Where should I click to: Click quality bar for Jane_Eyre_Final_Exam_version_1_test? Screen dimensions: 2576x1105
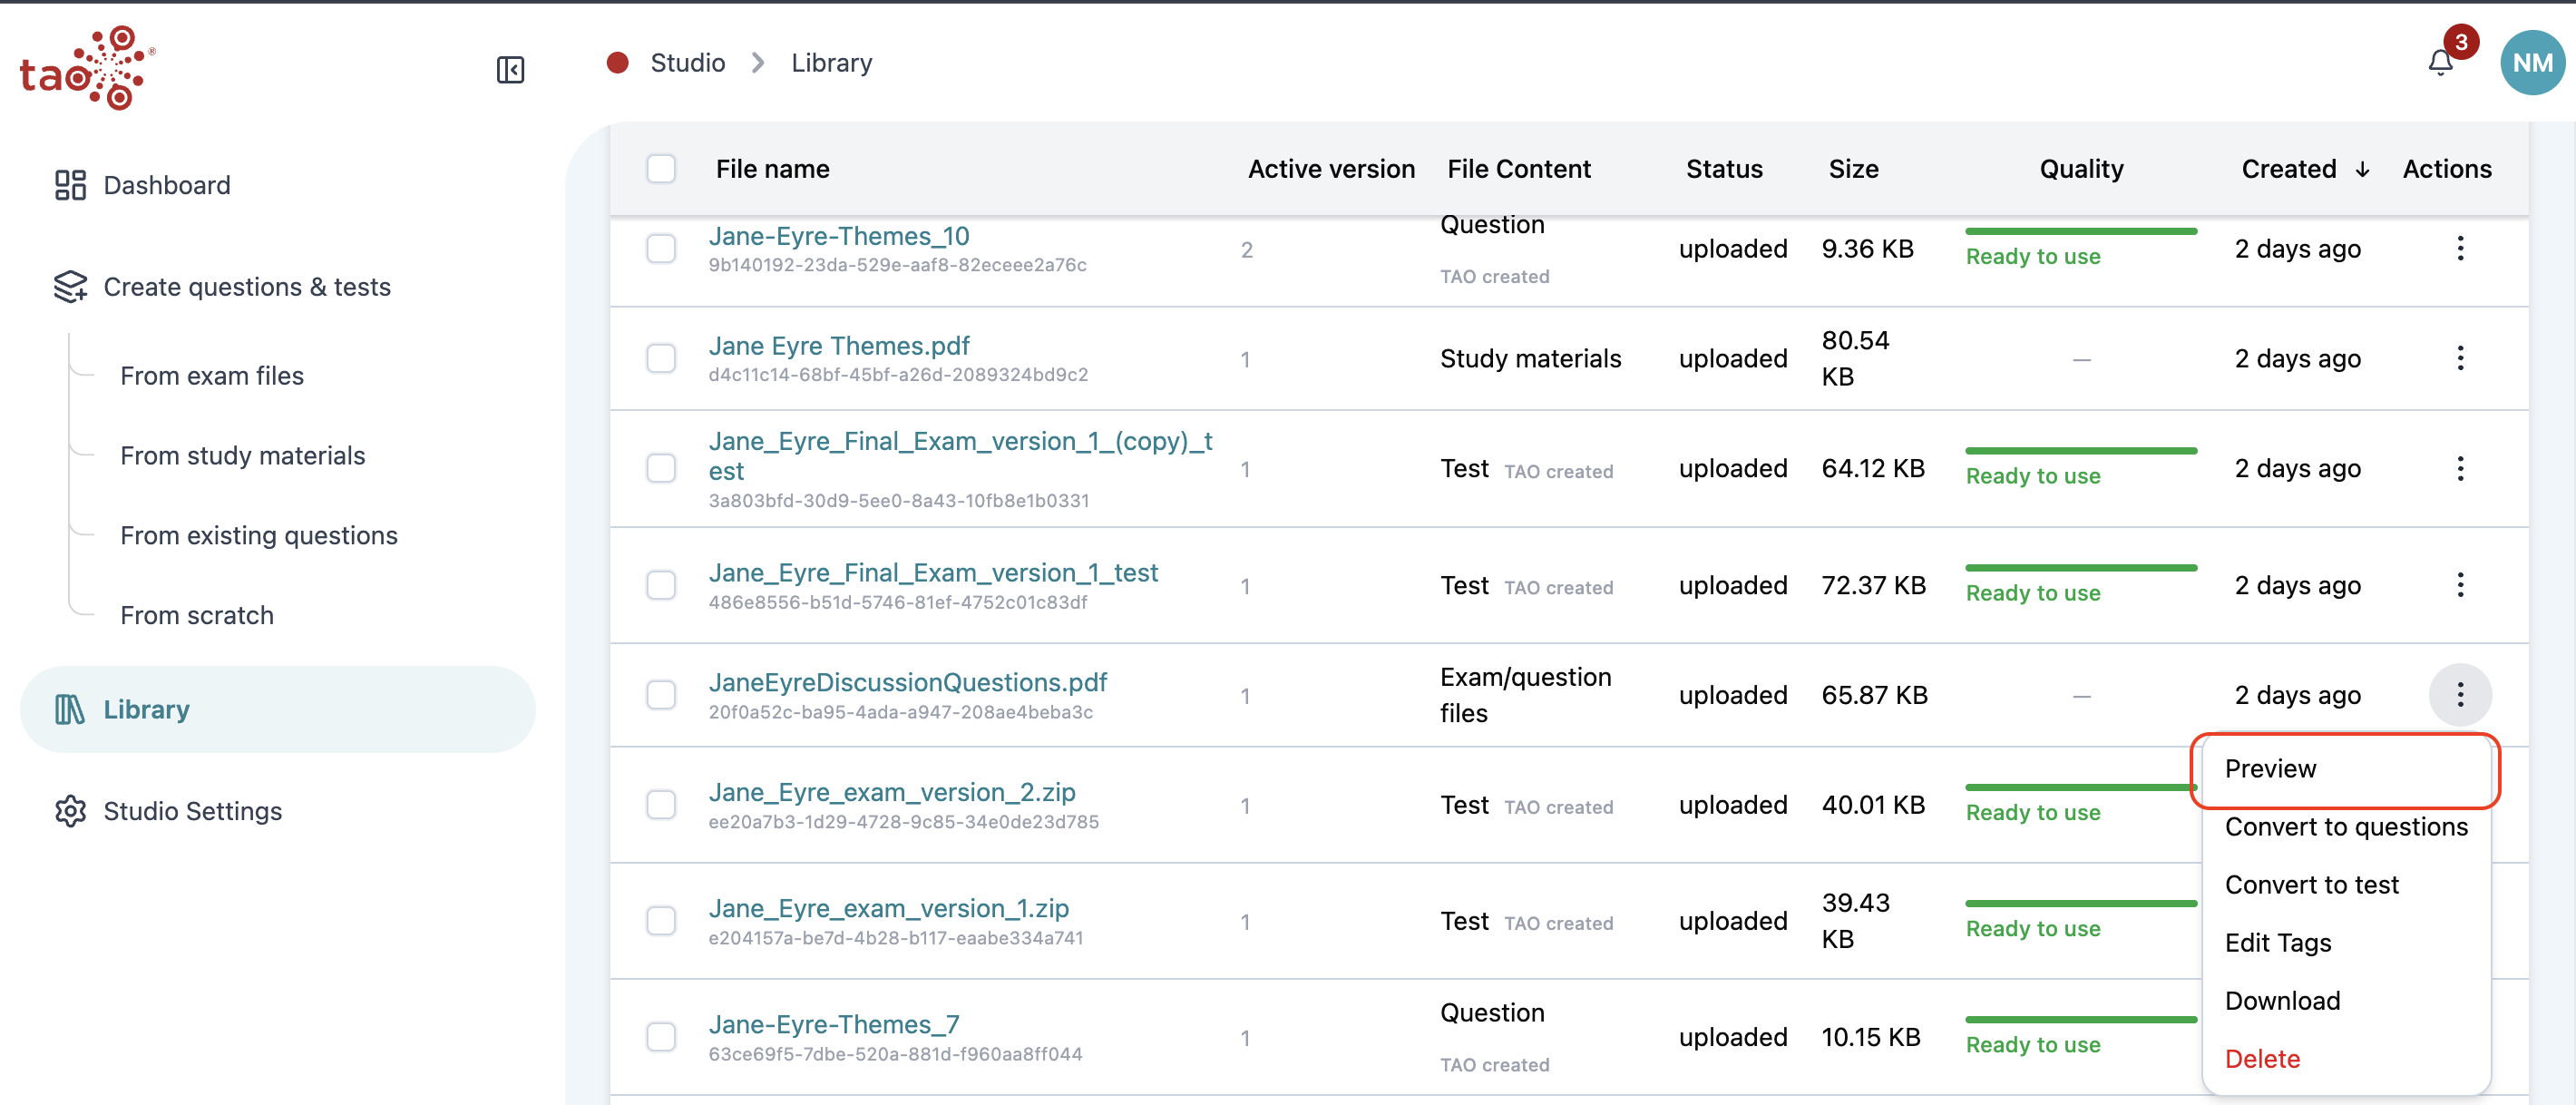(x=2080, y=568)
